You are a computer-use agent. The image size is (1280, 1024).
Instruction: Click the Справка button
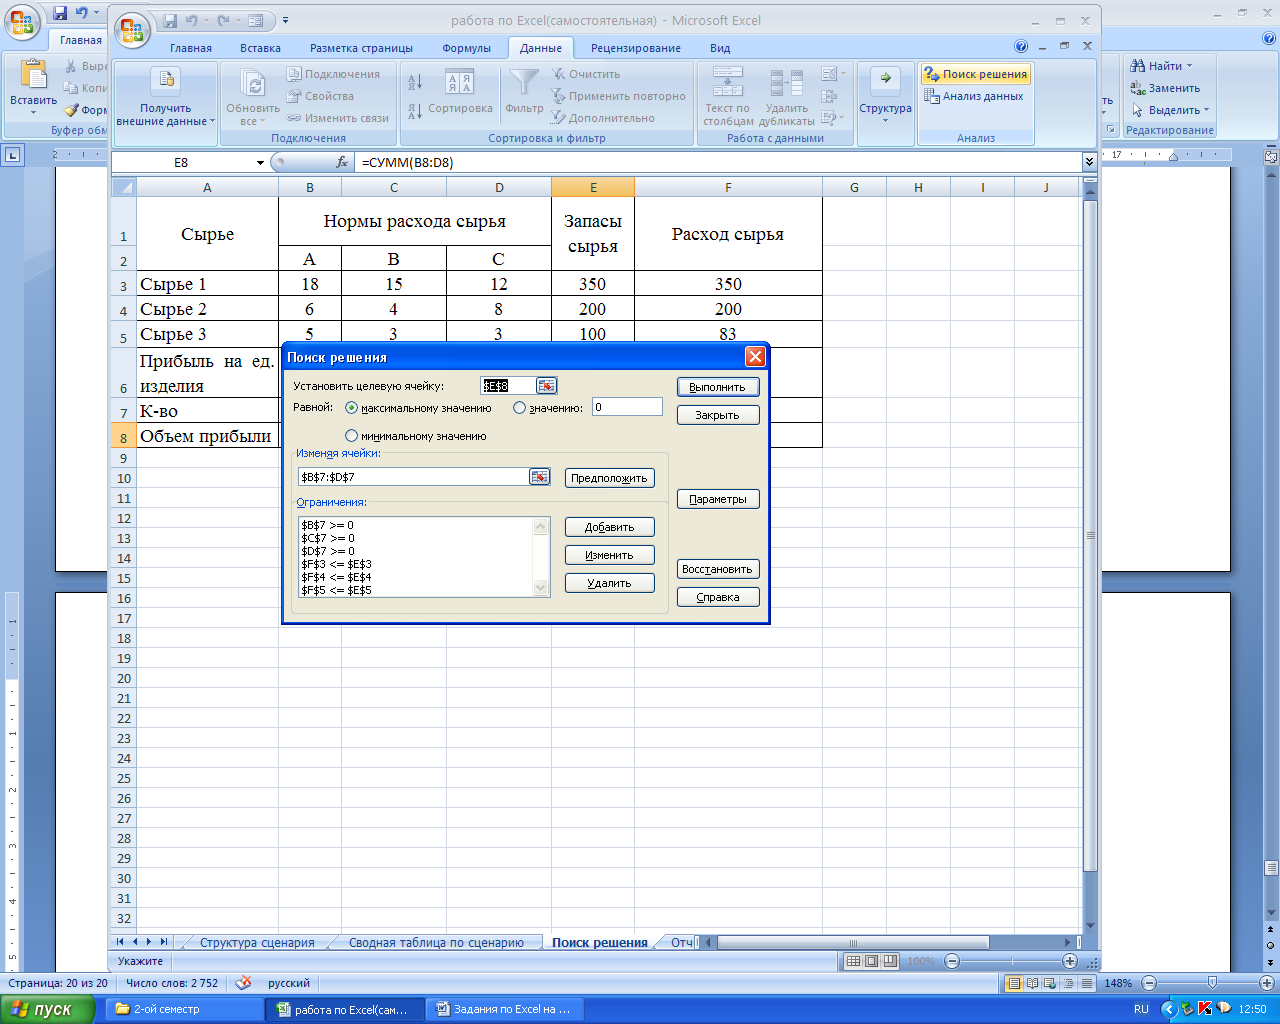click(718, 597)
